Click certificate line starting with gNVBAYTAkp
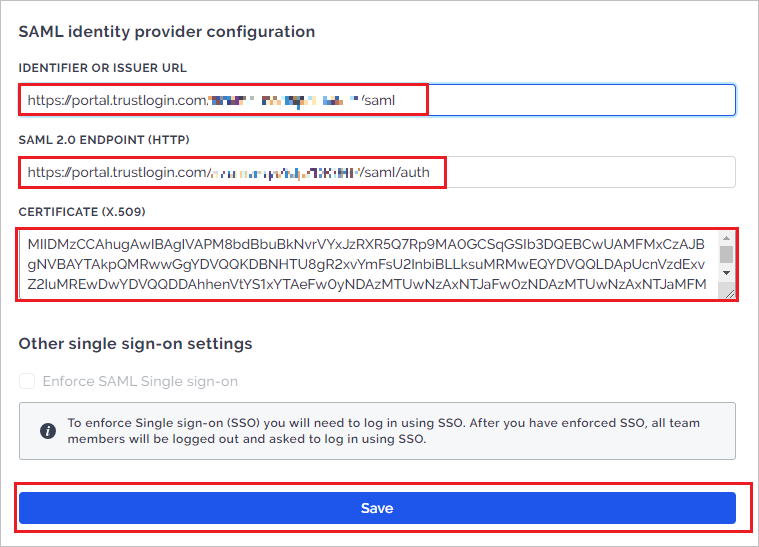759x547 pixels. pos(366,264)
